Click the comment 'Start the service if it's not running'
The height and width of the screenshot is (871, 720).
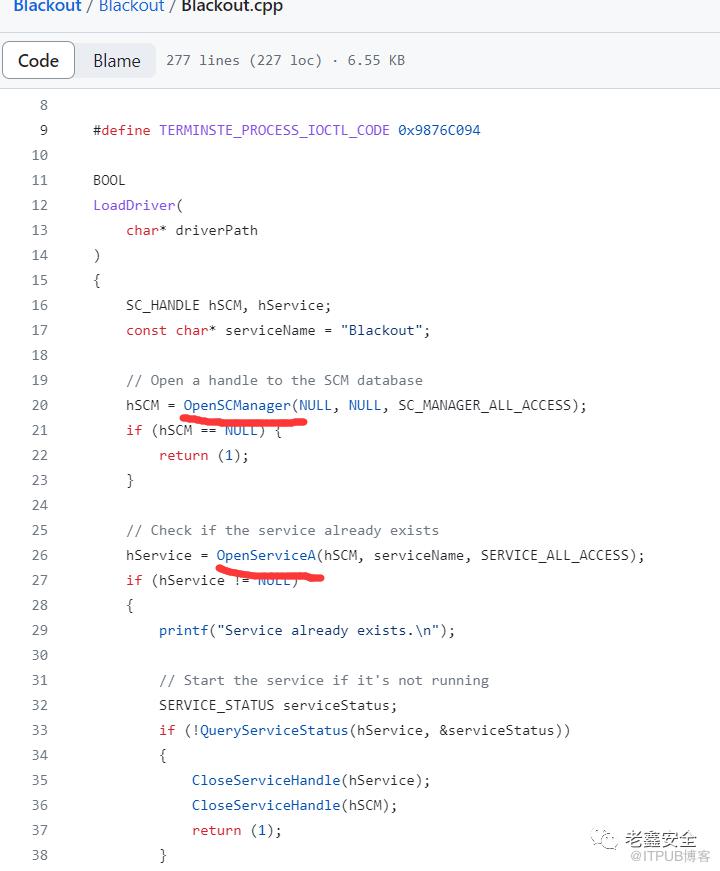click(x=324, y=680)
